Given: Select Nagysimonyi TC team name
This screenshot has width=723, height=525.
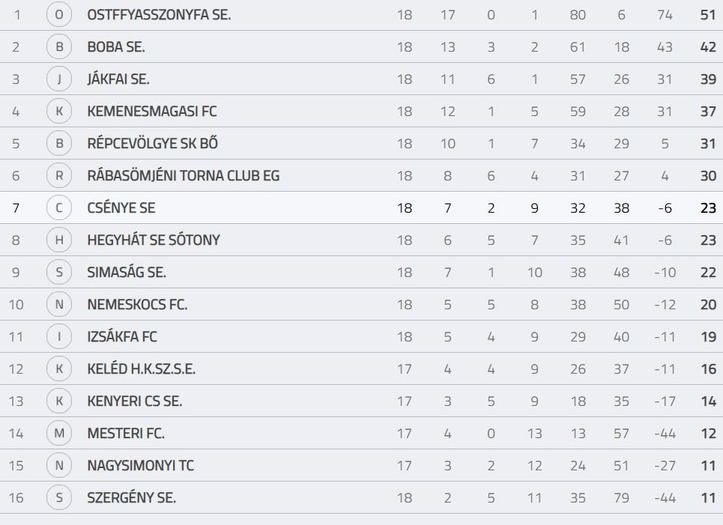Looking at the screenshot, I should click(x=141, y=466).
